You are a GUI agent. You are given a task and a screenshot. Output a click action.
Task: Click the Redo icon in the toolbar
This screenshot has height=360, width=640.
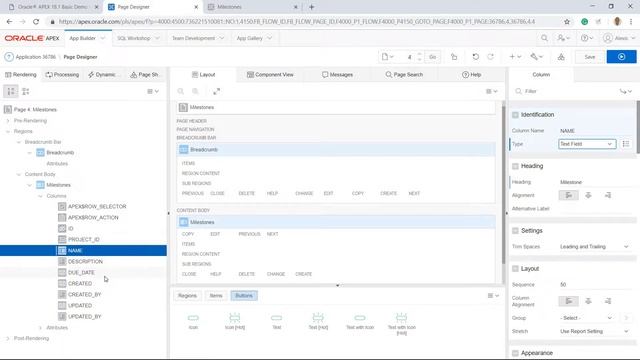pyautogui.click(x=491, y=57)
